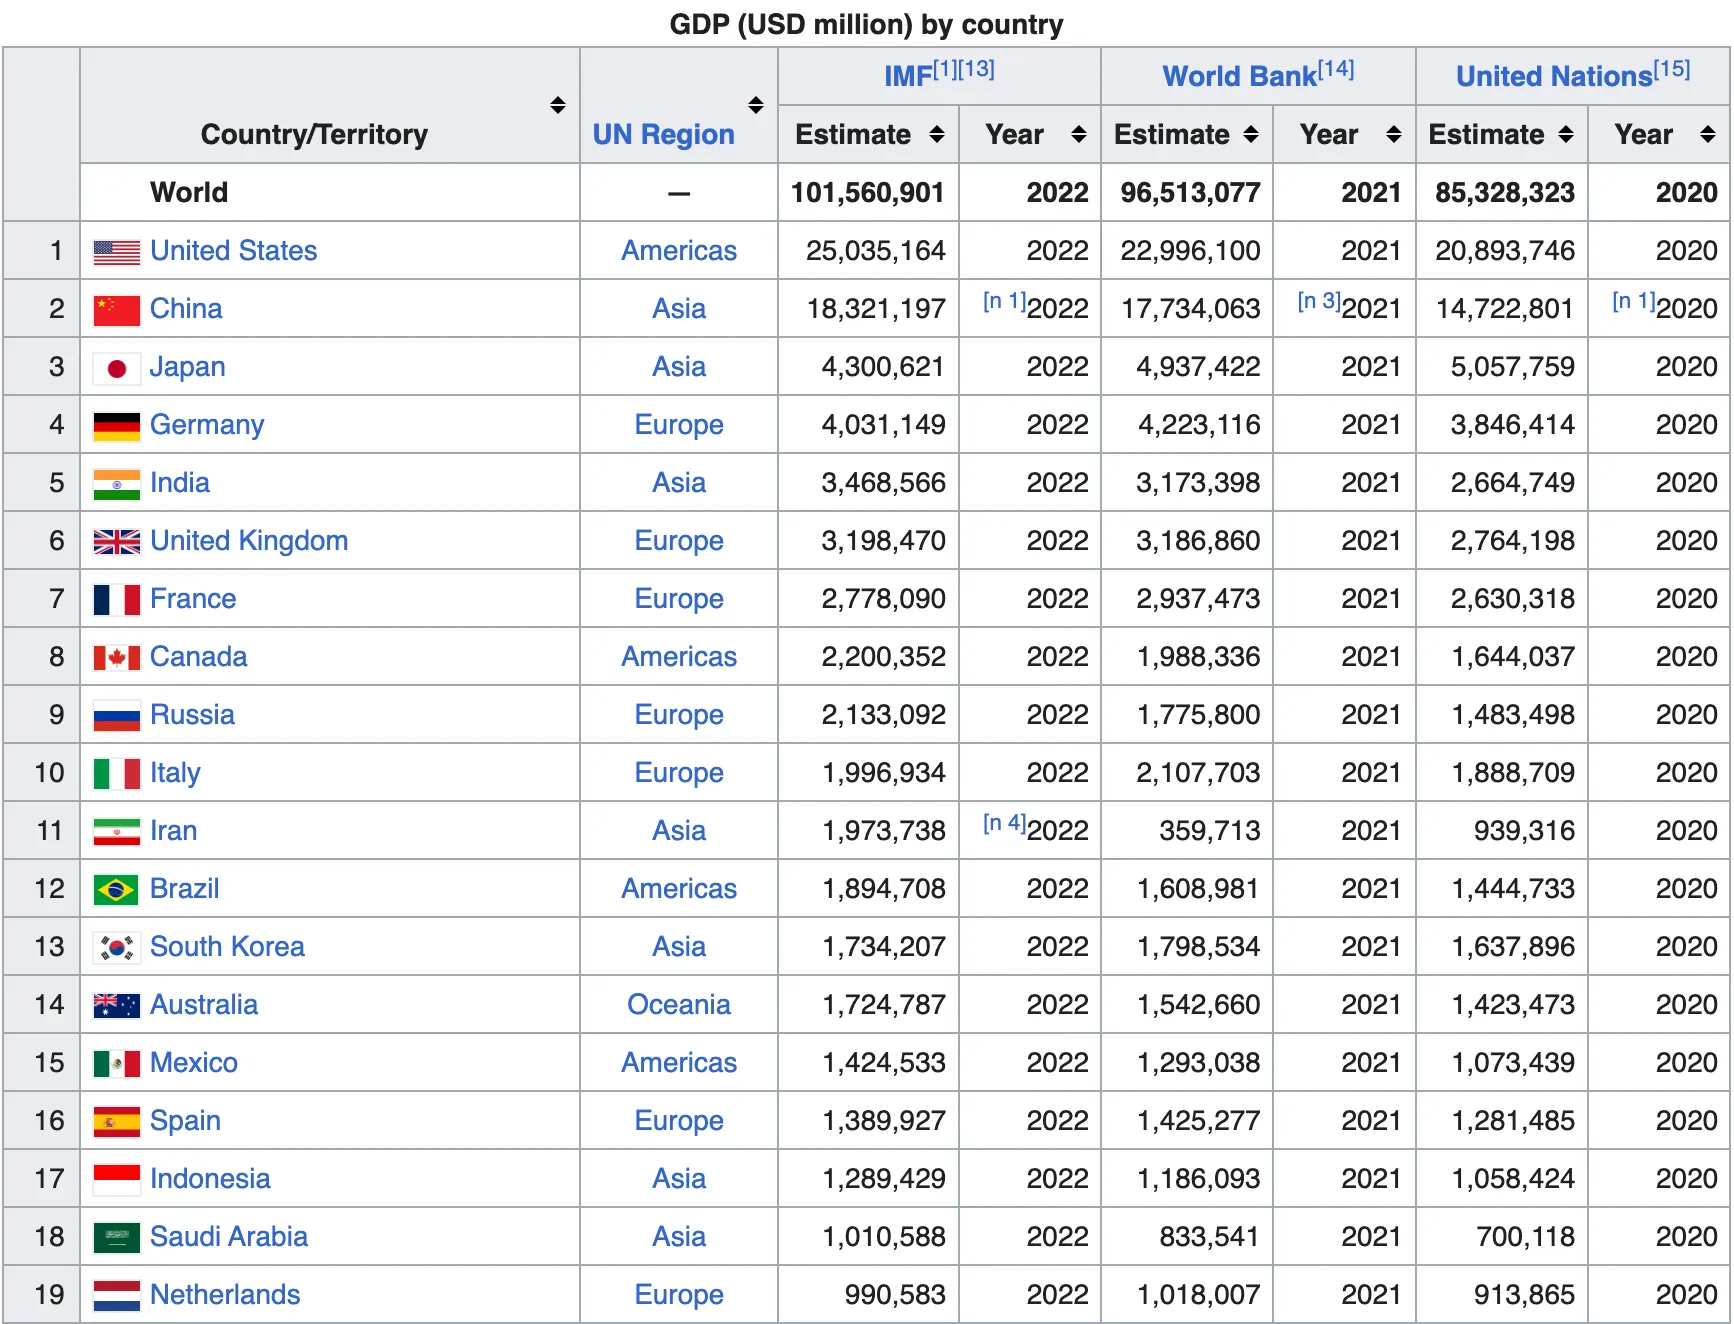Click the Russia flag icon

click(x=116, y=716)
